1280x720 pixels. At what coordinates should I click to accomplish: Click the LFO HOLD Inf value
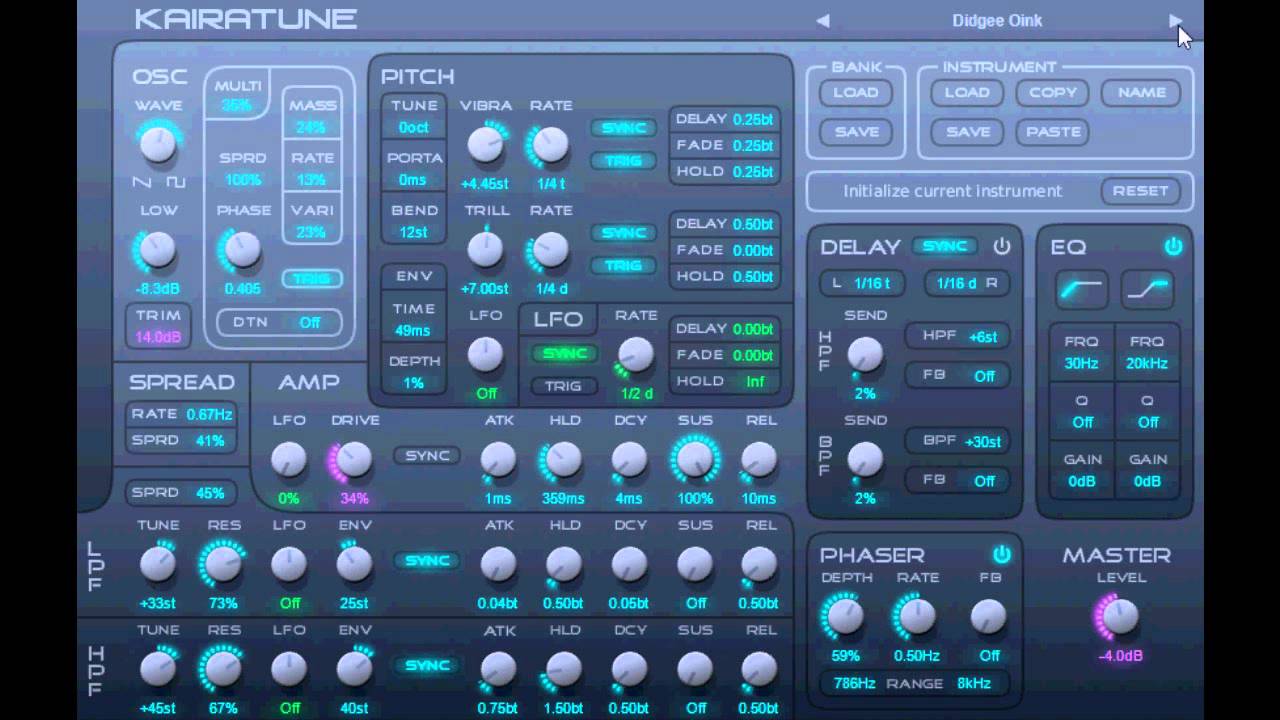point(753,382)
